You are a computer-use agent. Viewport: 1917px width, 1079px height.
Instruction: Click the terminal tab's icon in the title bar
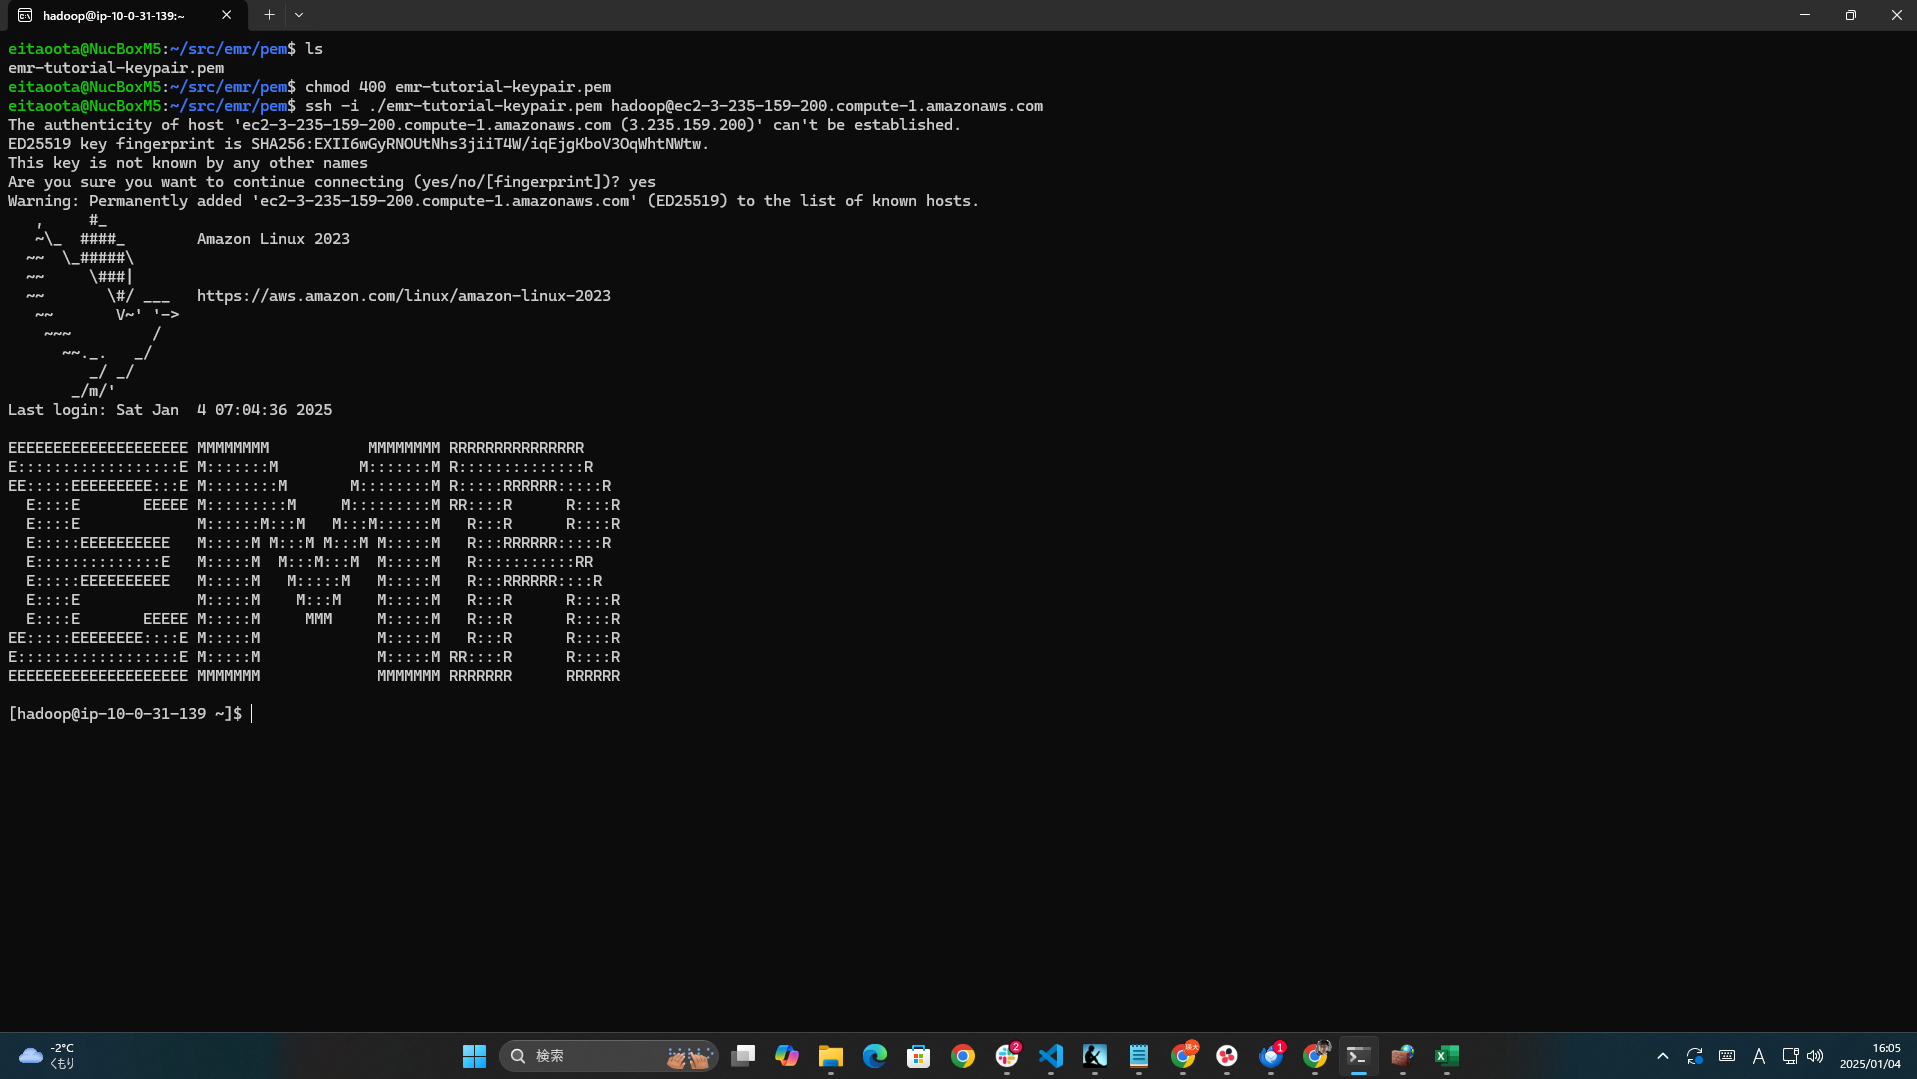click(x=25, y=15)
